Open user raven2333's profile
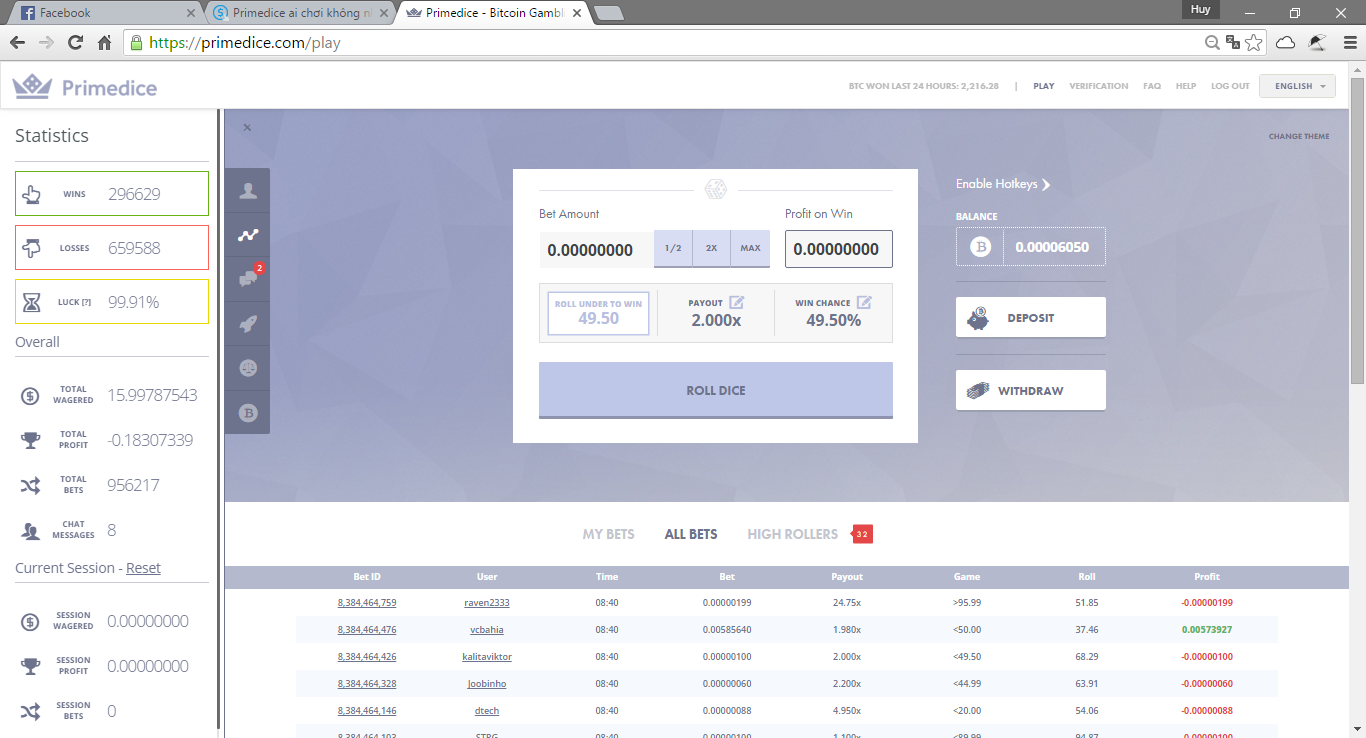1366x738 pixels. point(487,603)
